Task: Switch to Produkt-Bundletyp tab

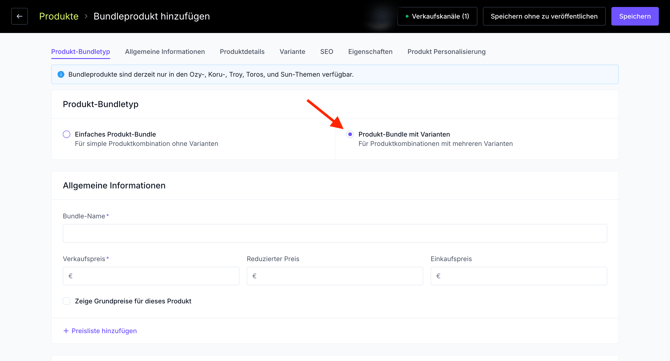Action: point(80,52)
